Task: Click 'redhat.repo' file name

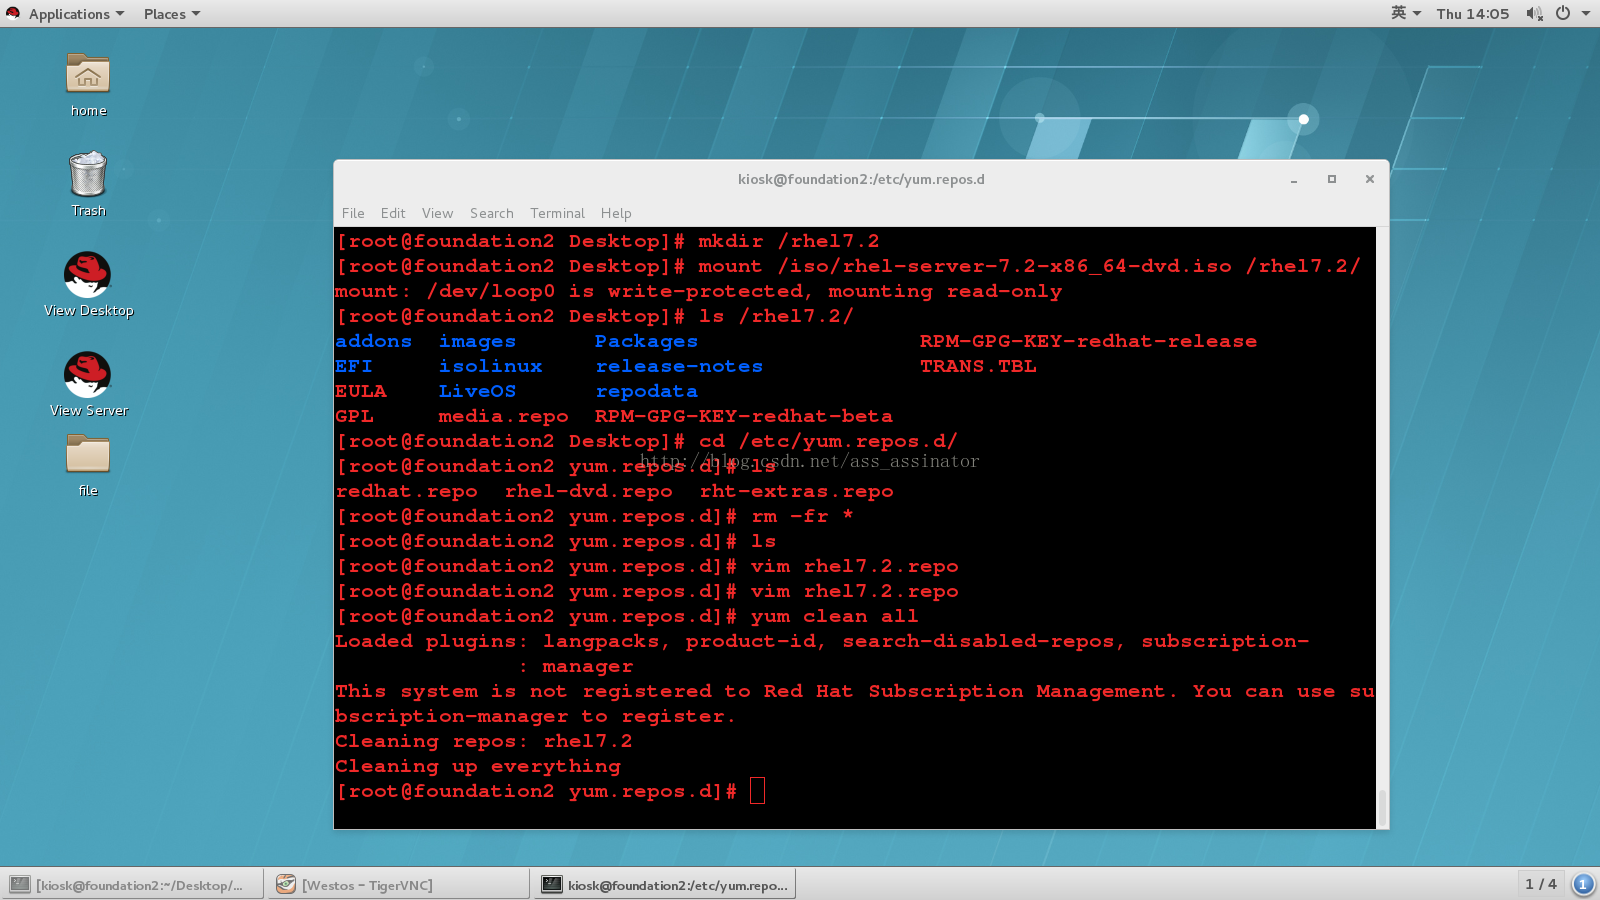Action: point(407,491)
